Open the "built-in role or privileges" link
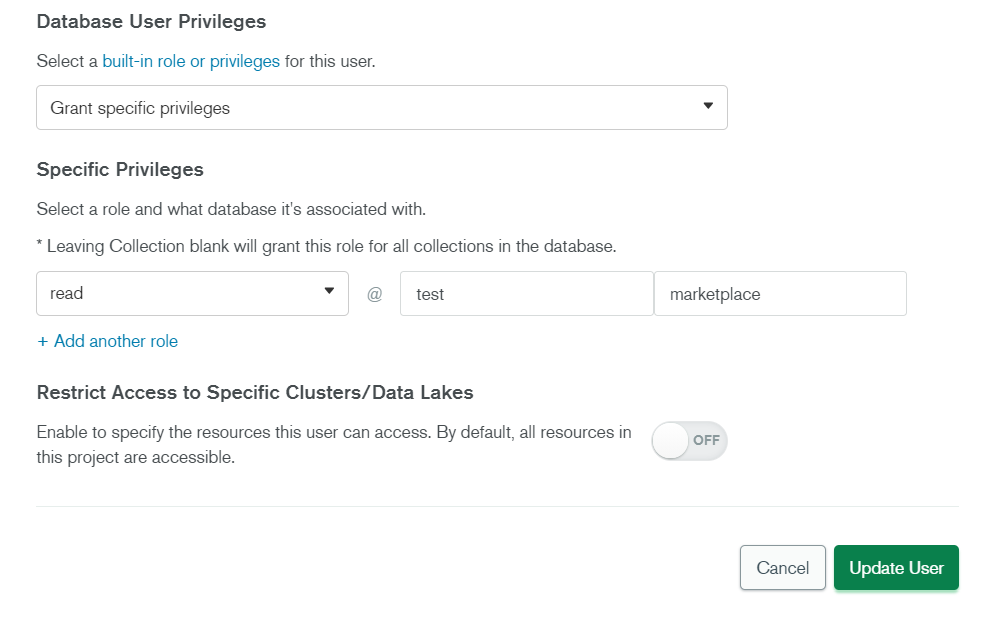Screen dimensions: 990x624 (191, 62)
